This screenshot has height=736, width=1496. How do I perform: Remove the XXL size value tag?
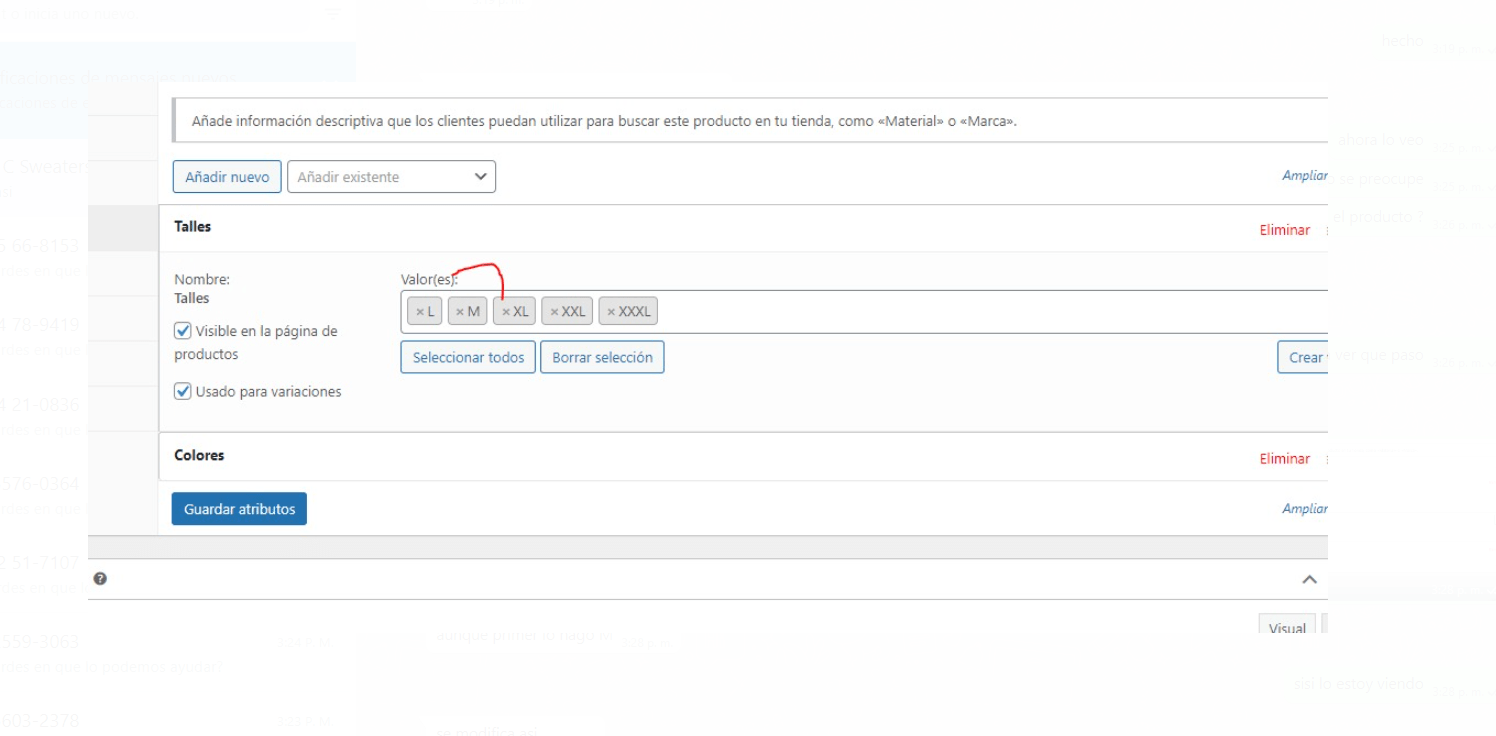point(554,312)
